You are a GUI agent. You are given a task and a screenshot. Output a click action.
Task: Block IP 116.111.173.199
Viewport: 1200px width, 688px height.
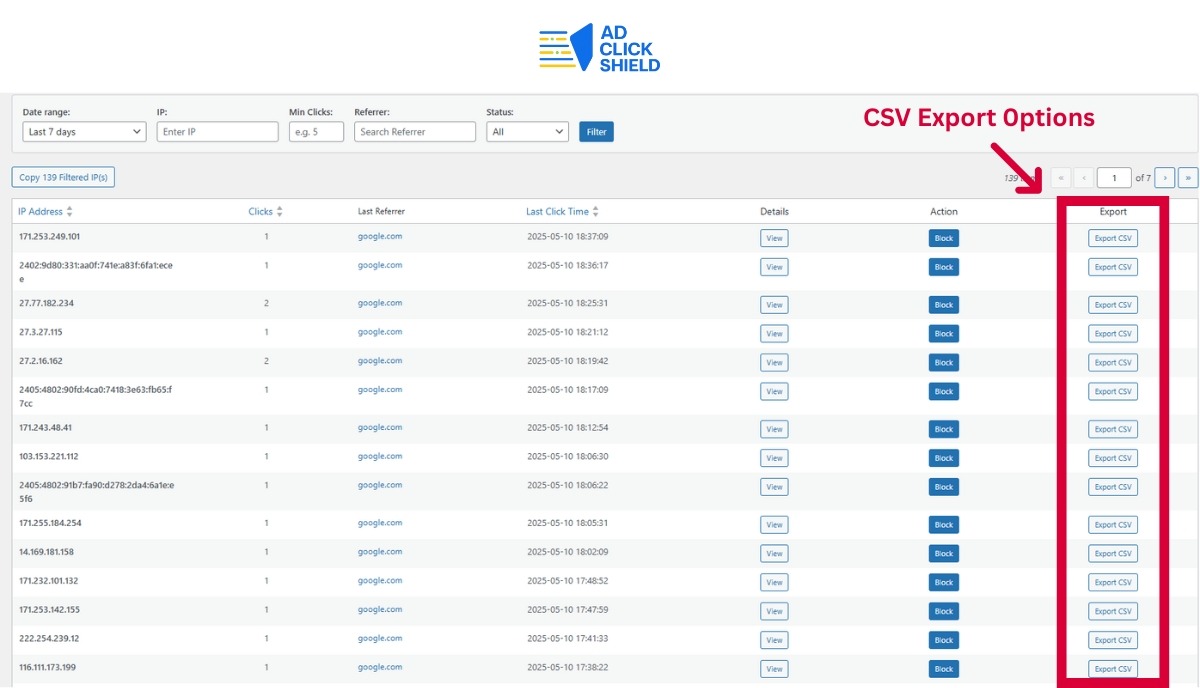pyautogui.click(x=943, y=669)
